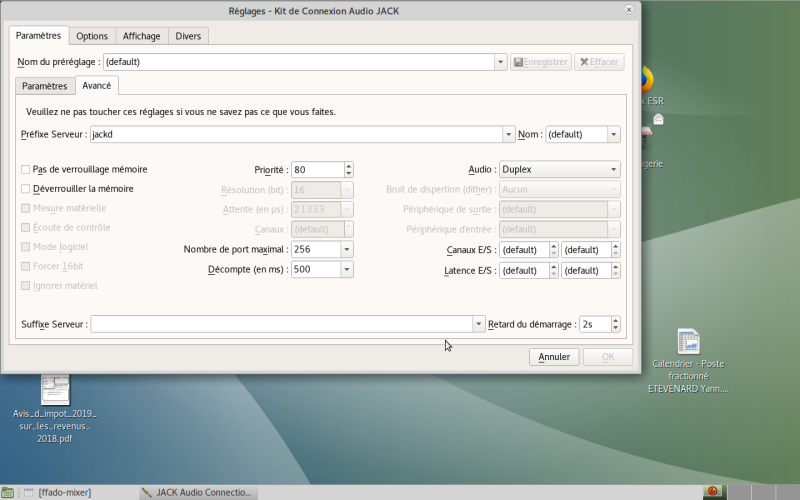Image resolution: width=800 pixels, height=500 pixels.
Task: Click the show desktop icon in taskbar
Action: point(8,492)
